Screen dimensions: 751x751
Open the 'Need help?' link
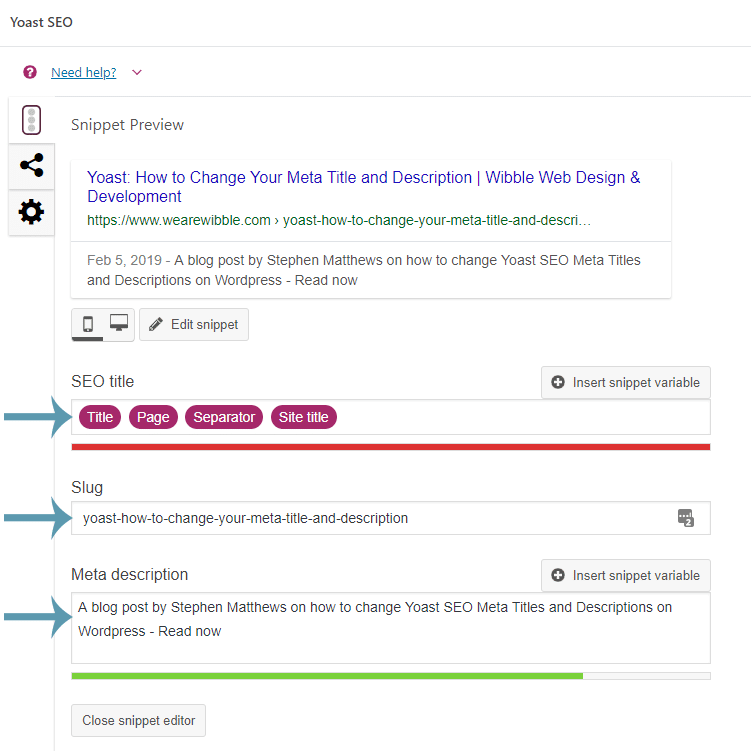83,72
